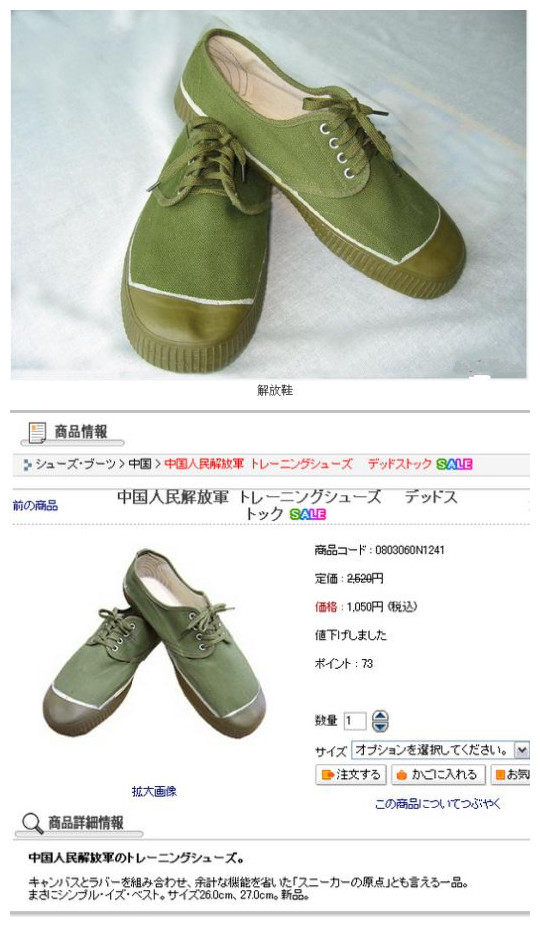Click the colorful SALE badge in breadcrumb
The height and width of the screenshot is (927, 540).
454,464
